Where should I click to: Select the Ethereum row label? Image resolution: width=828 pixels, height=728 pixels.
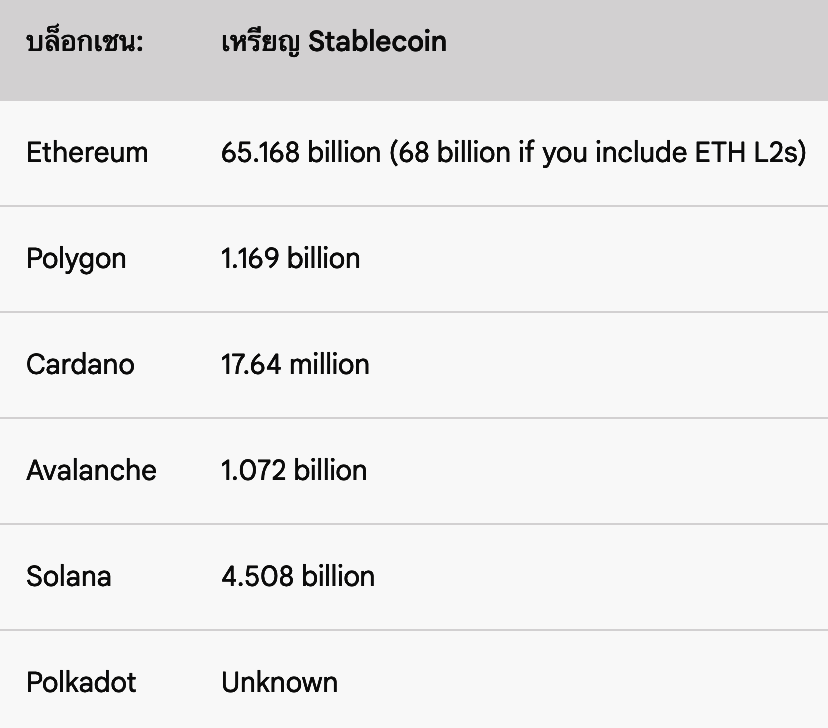coord(87,153)
